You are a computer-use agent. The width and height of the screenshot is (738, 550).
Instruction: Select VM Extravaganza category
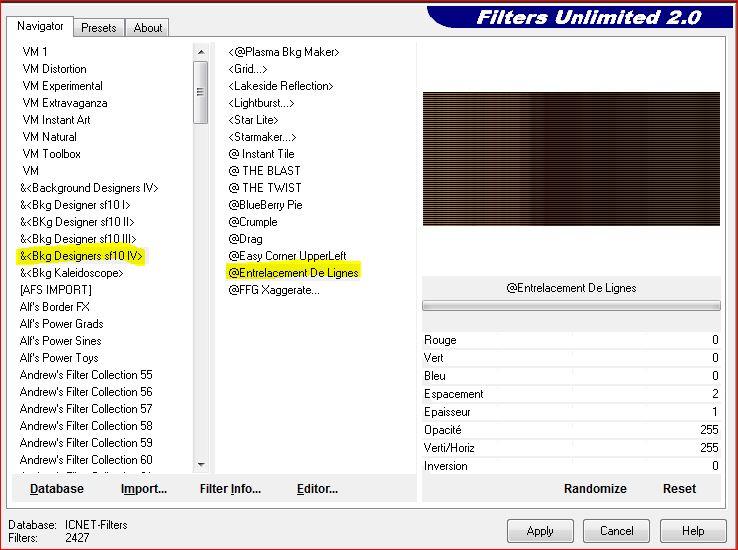point(65,103)
